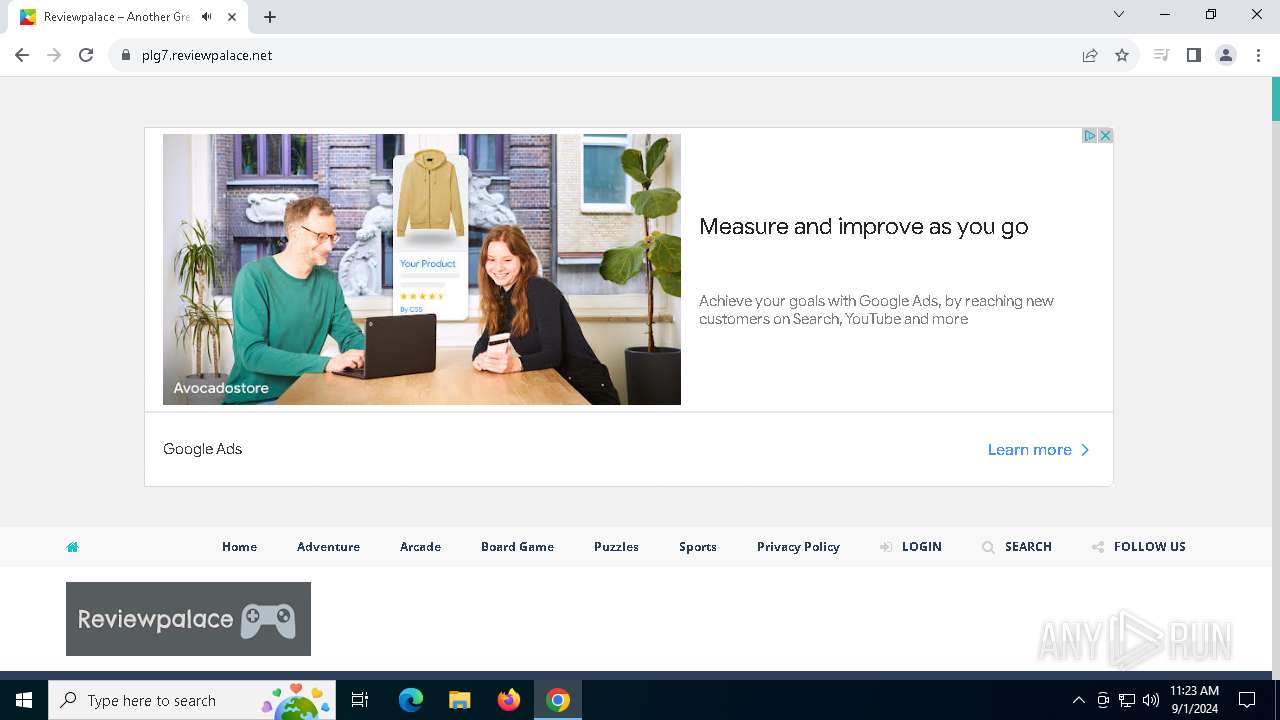Open the Home menu item
Image resolution: width=1280 pixels, height=720 pixels.
click(x=240, y=547)
